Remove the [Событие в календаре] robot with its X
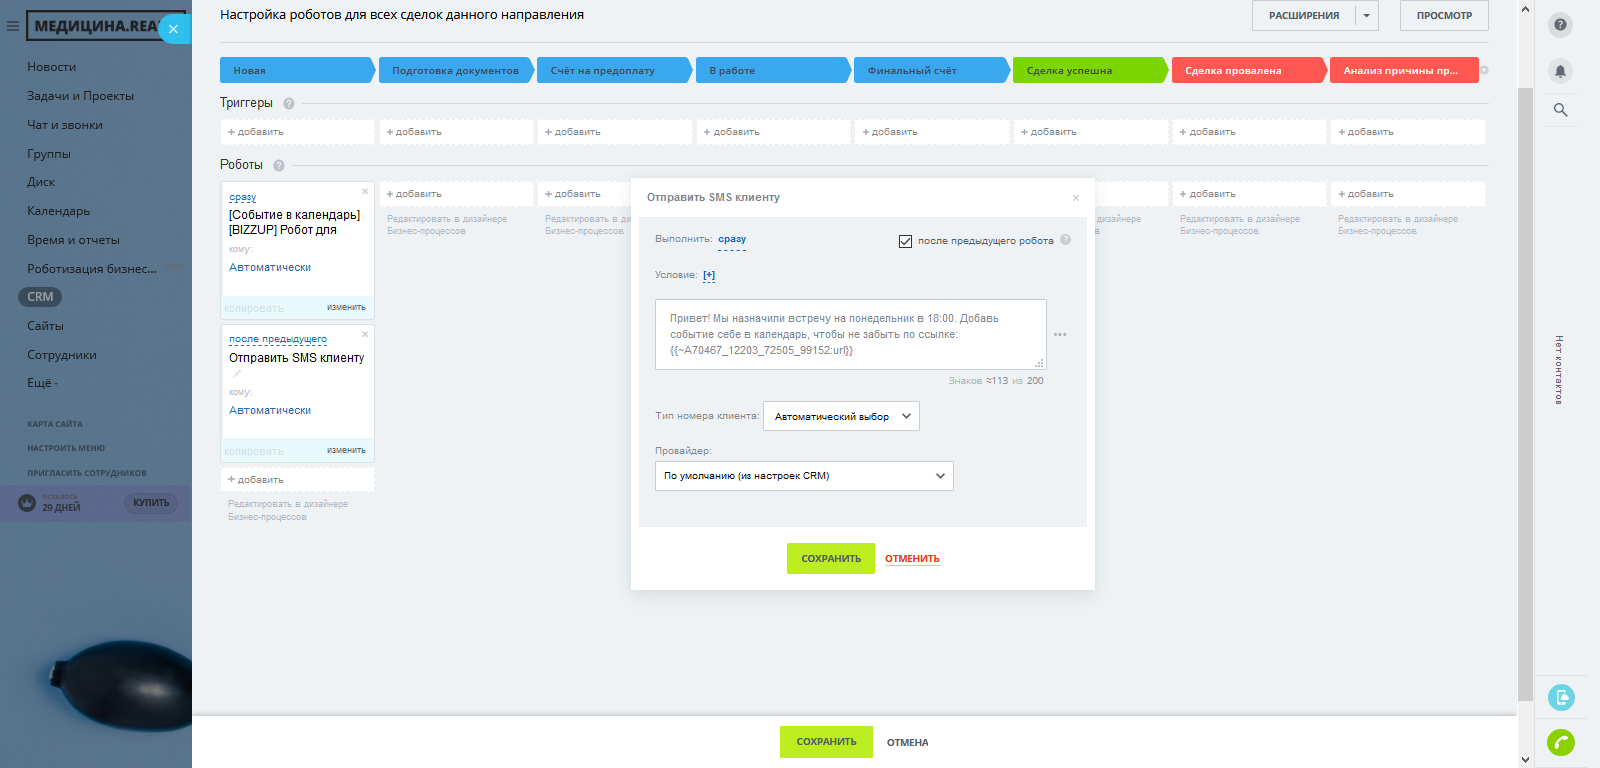This screenshot has width=1600, height=768. coord(365,191)
